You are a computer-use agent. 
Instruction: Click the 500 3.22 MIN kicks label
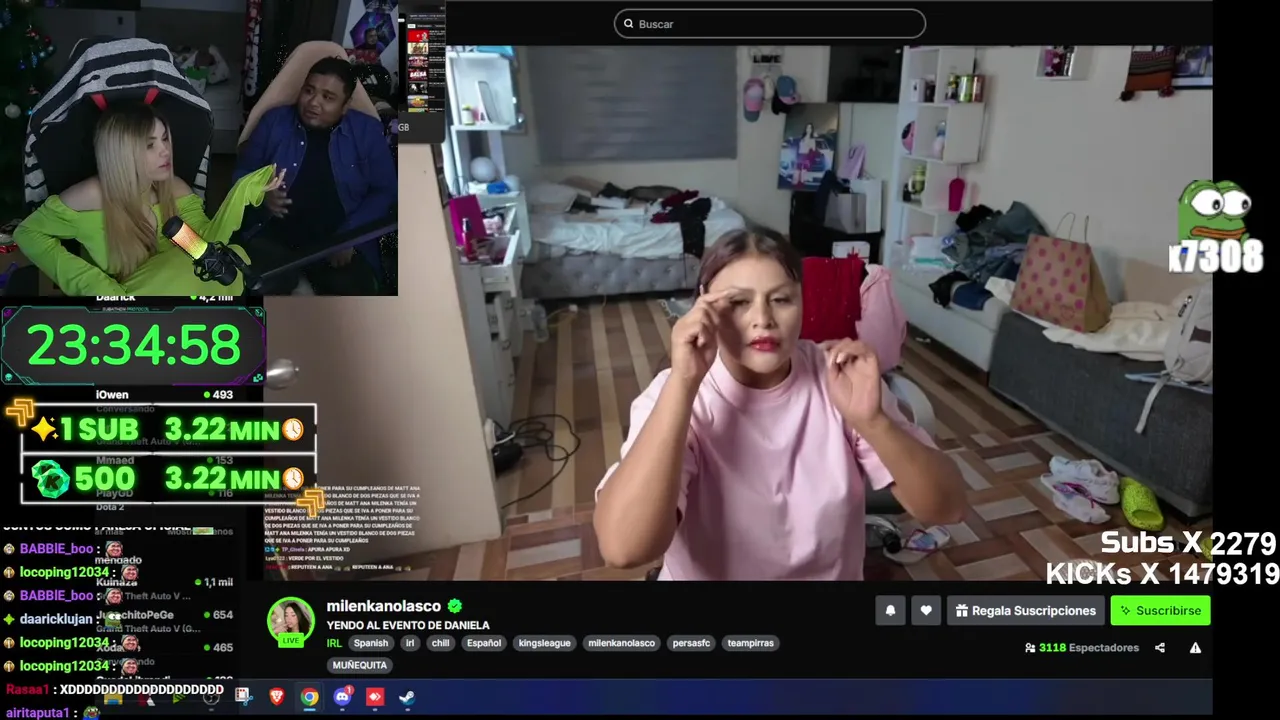(x=168, y=478)
